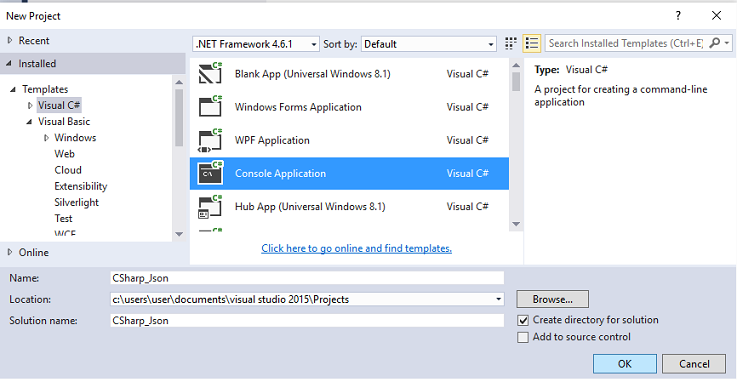This screenshot has width=737, height=380.
Task: Click the Blank App template icon
Action: point(210,73)
